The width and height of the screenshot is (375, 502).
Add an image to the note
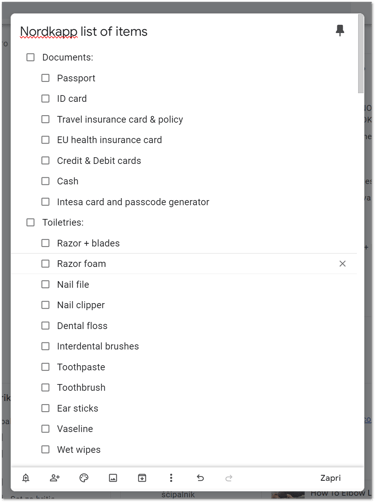[113, 478]
